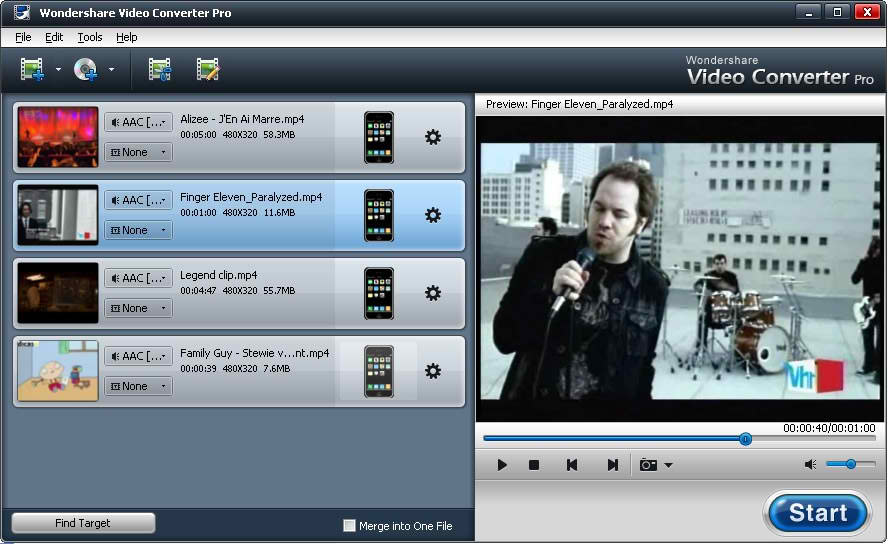Image resolution: width=888 pixels, height=544 pixels.
Task: Open settings gear for Legend clip.mp4
Action: [433, 293]
